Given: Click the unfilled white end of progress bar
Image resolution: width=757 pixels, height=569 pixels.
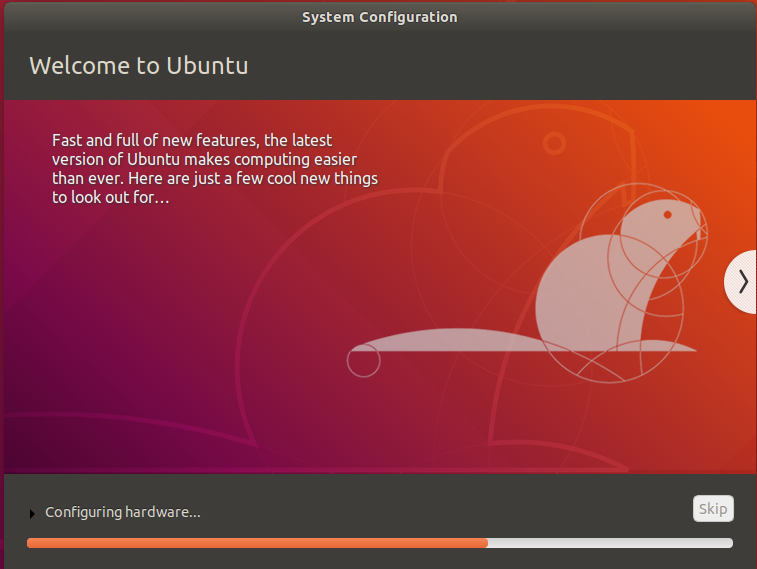Looking at the screenshot, I should click(x=610, y=543).
